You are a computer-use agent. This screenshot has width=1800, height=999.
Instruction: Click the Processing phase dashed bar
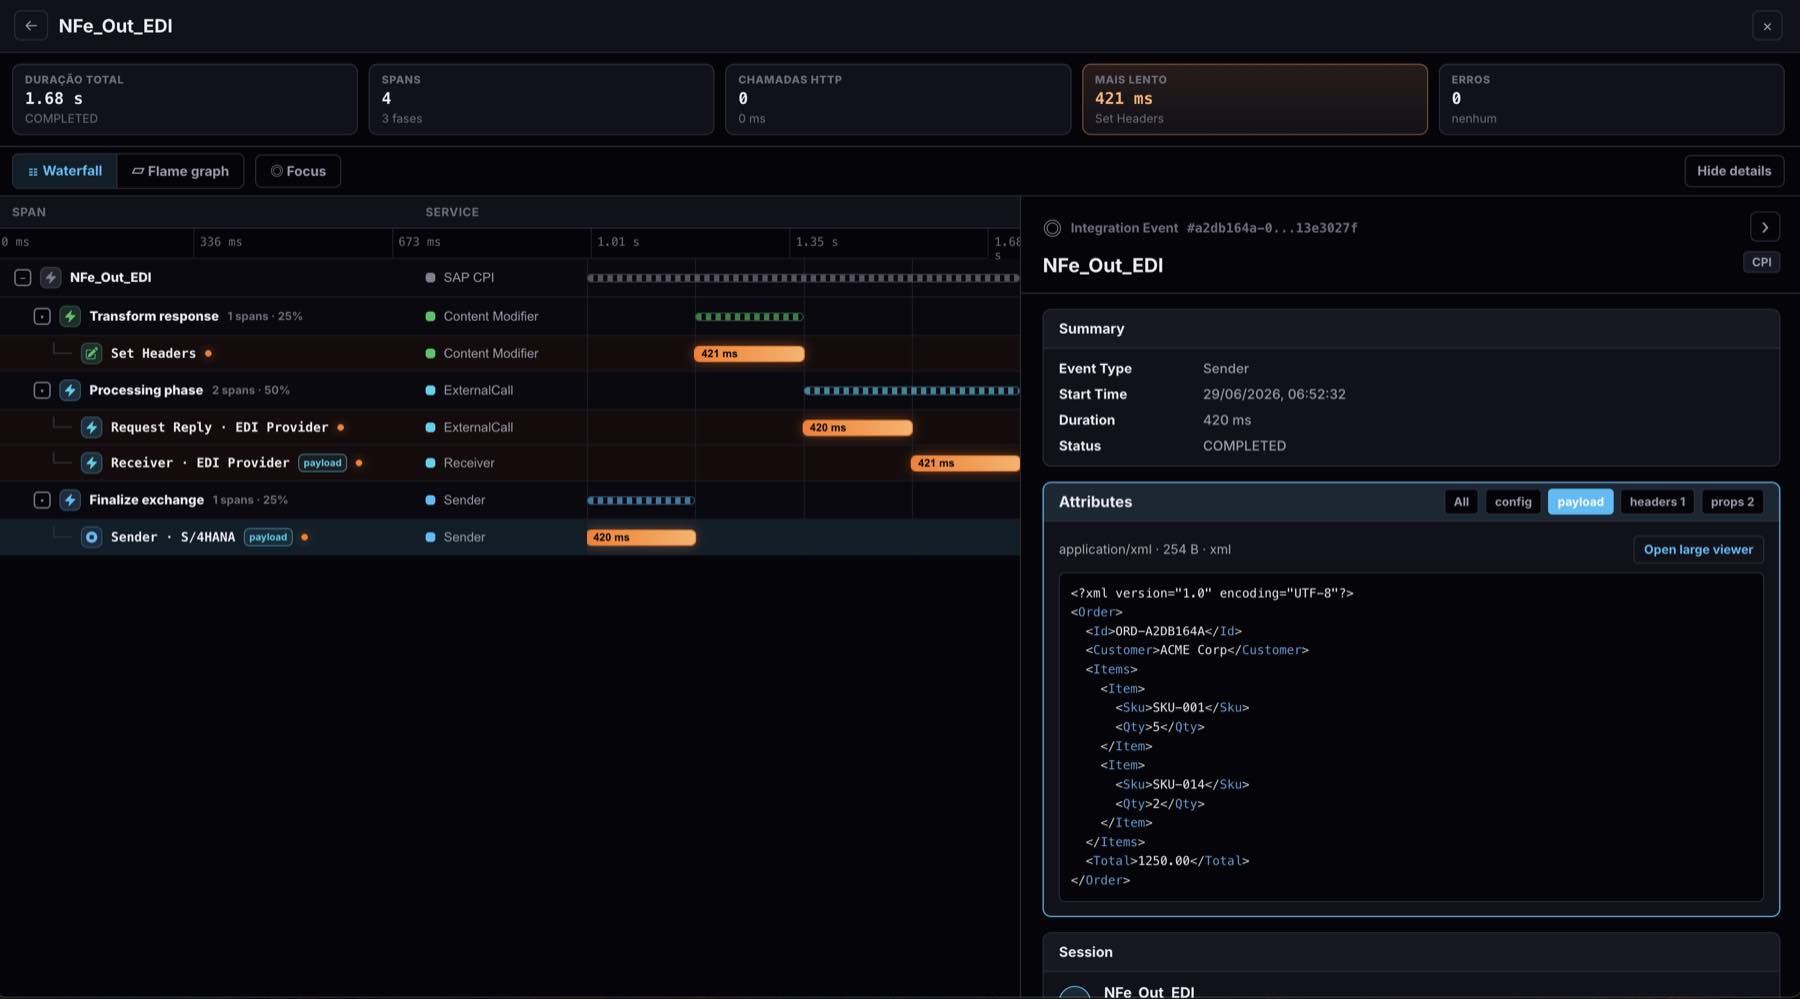[x=911, y=391]
